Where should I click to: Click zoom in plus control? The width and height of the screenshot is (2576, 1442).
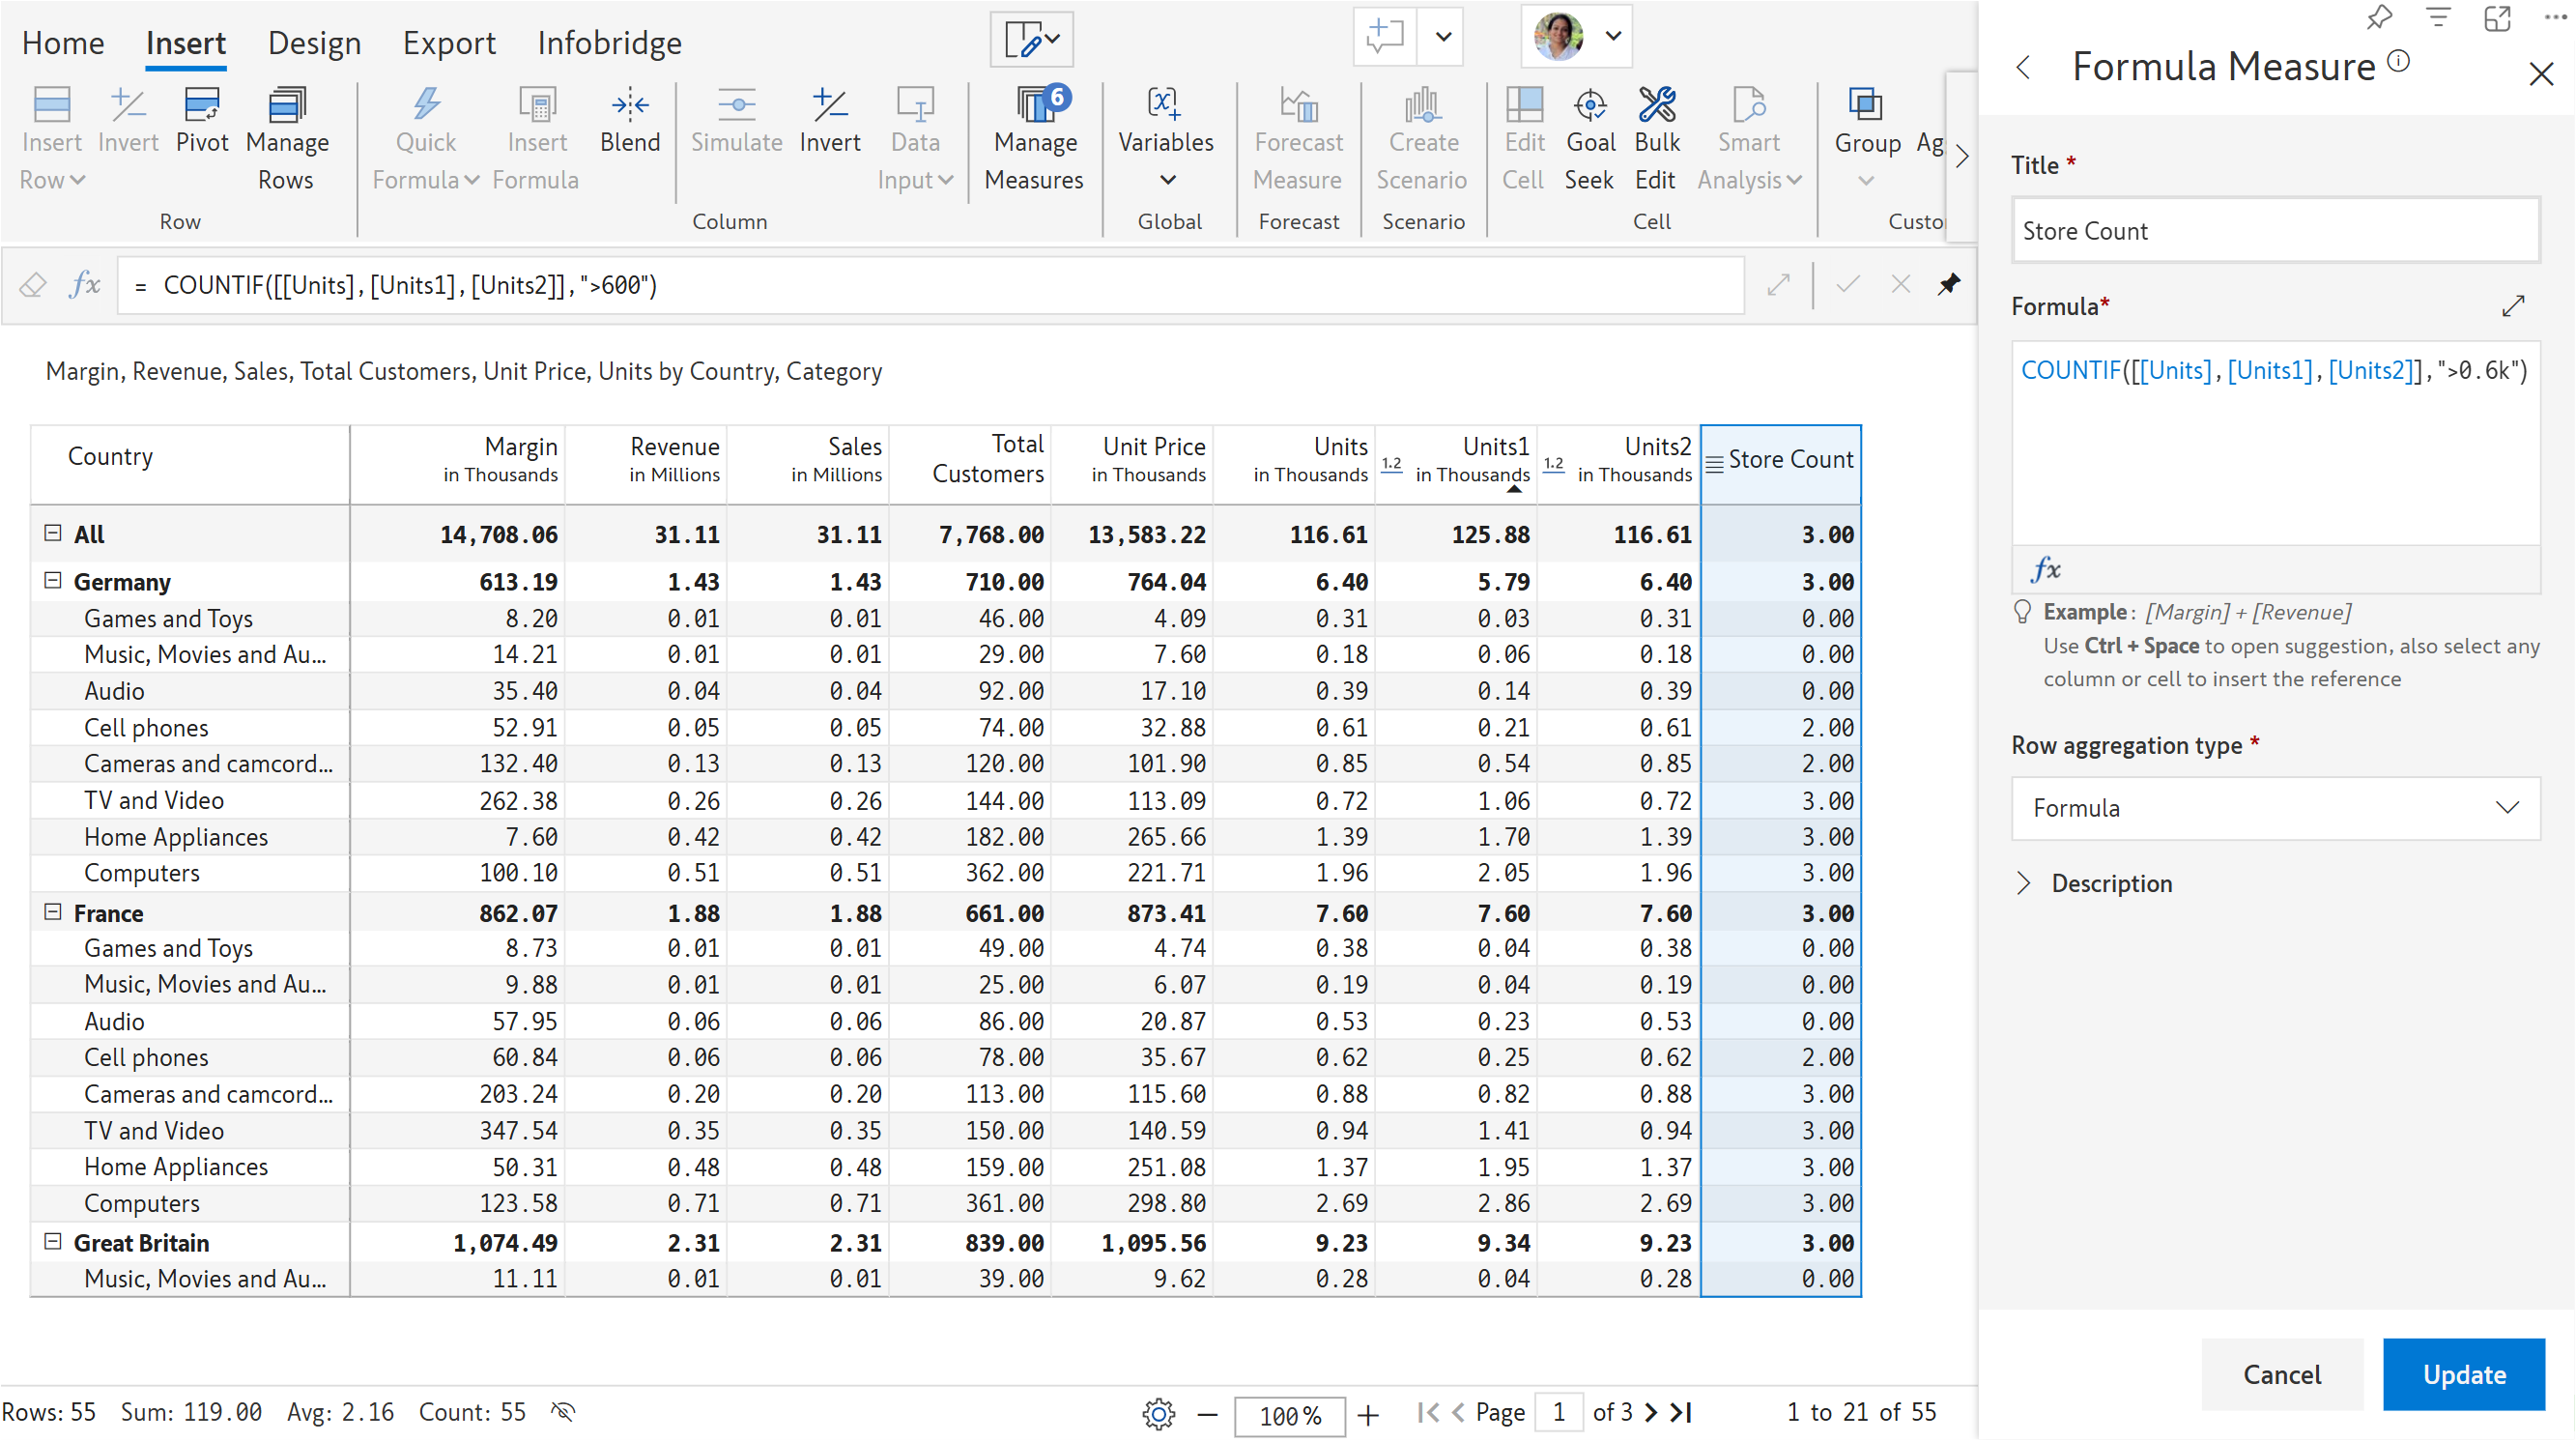coord(1368,1414)
